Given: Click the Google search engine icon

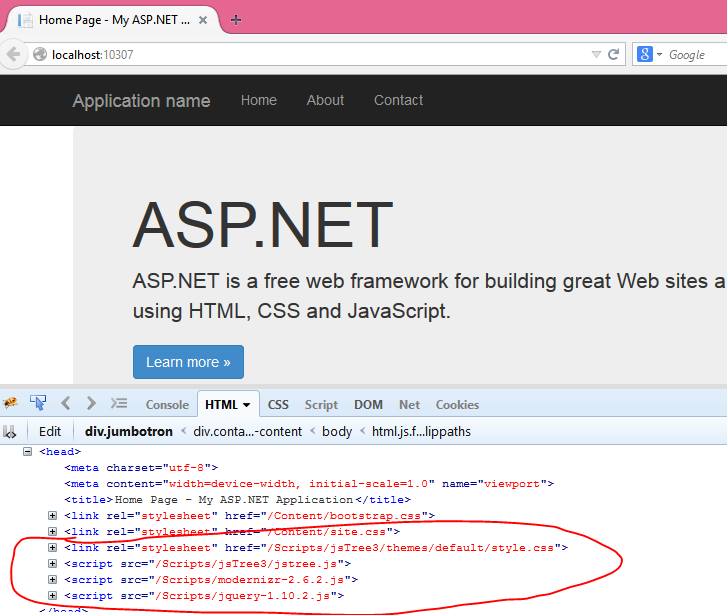Looking at the screenshot, I should click(645, 54).
